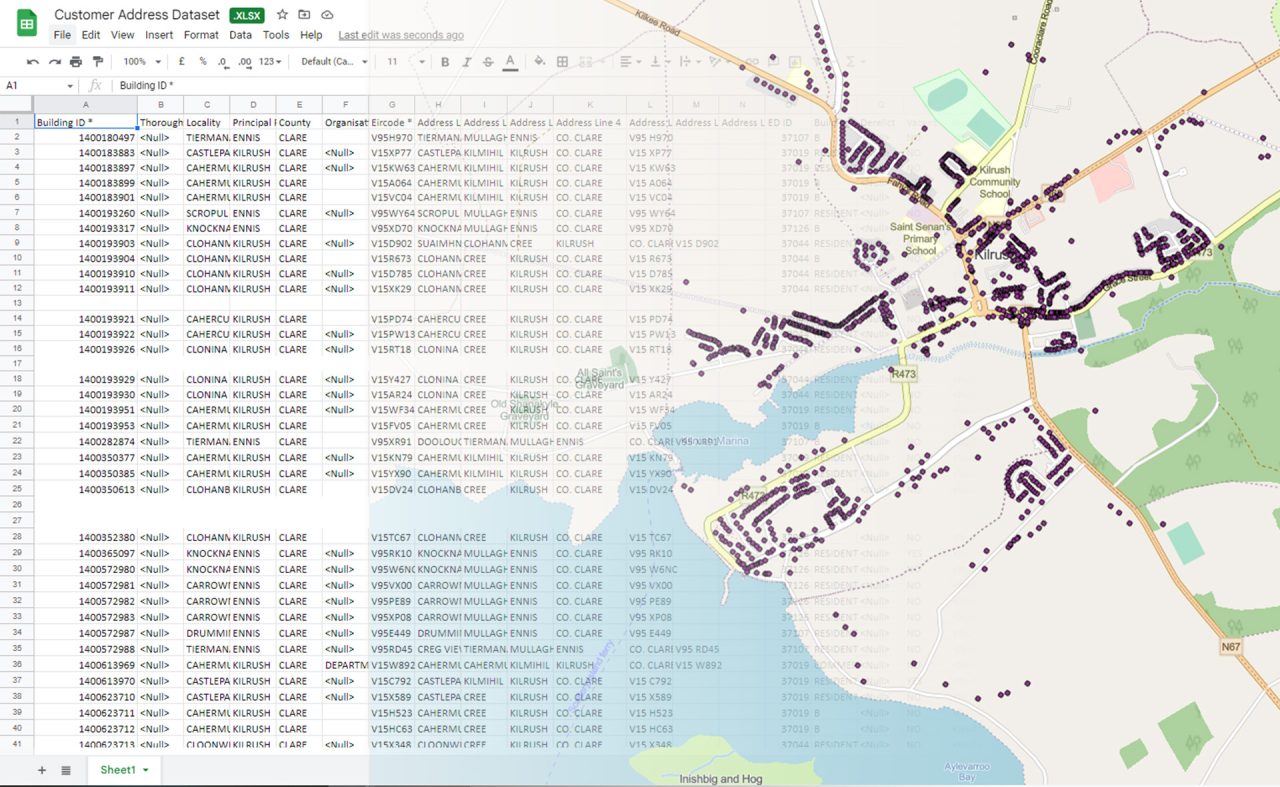Expand the Default font family dropdown
Screen dimensions: 1280x787
tap(334, 62)
